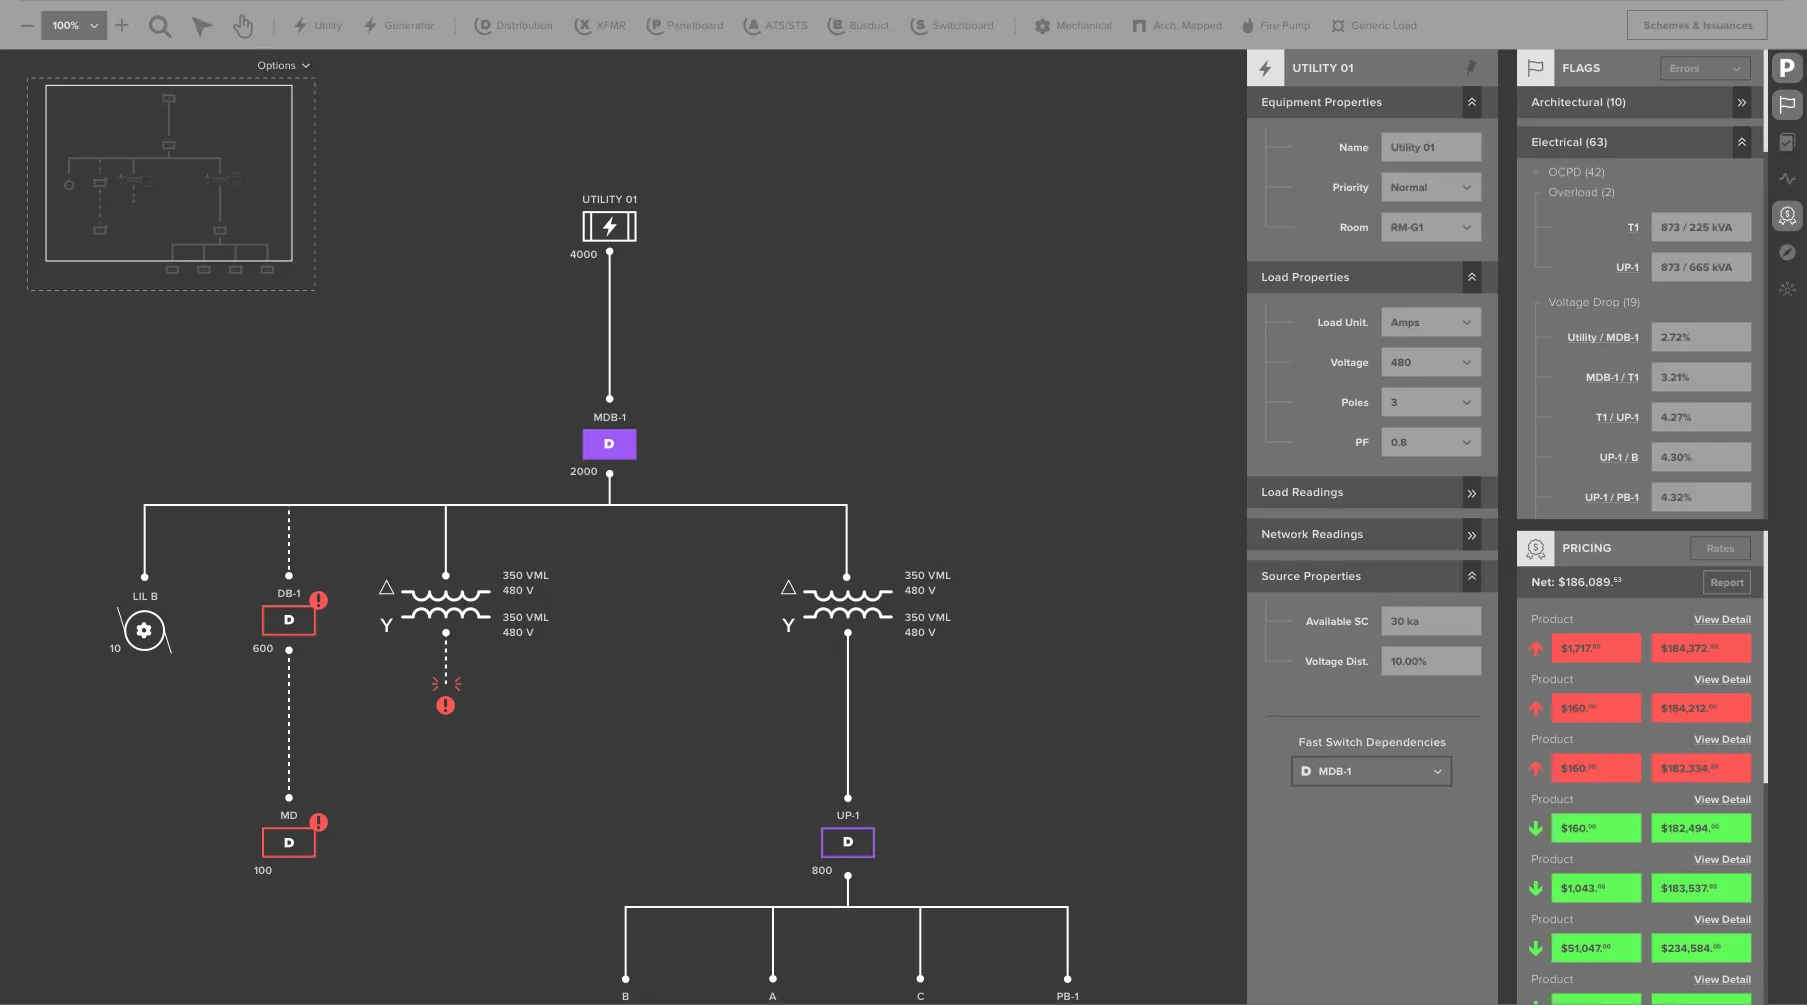The height and width of the screenshot is (1005, 1807).
Task: Pick the Switchboard tool
Action: coord(952,26)
